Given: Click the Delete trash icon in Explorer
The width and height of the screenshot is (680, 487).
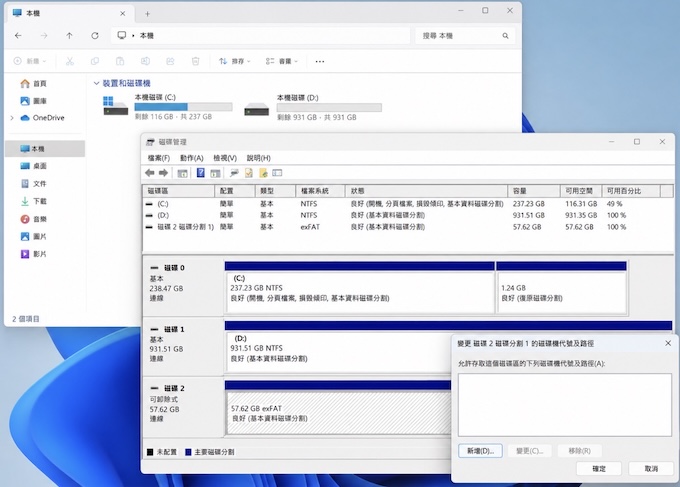Looking at the screenshot, I should click(196, 61).
